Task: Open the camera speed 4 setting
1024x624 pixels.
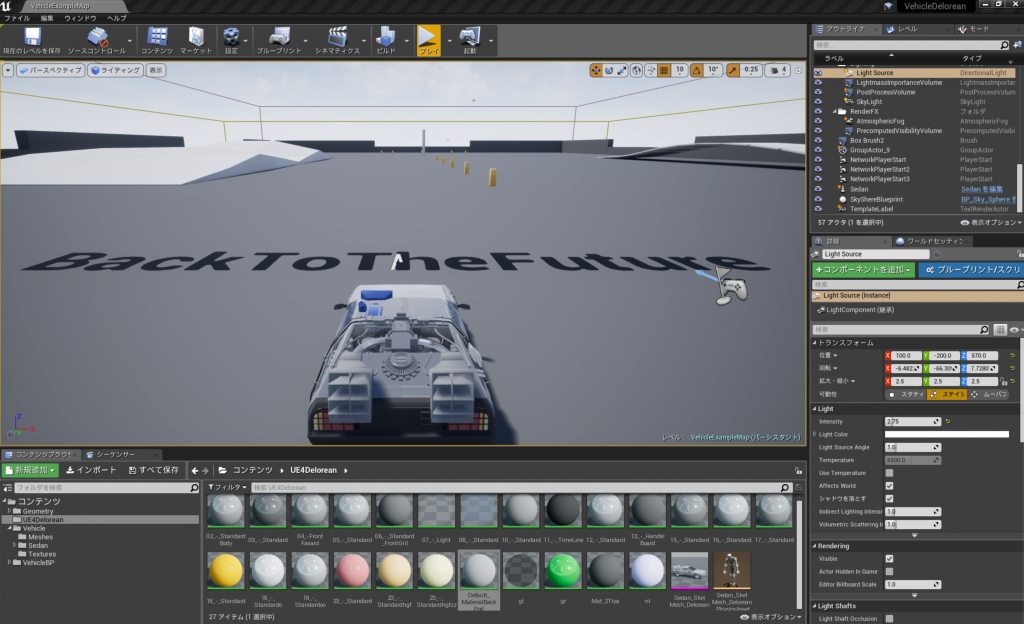Action: click(777, 70)
